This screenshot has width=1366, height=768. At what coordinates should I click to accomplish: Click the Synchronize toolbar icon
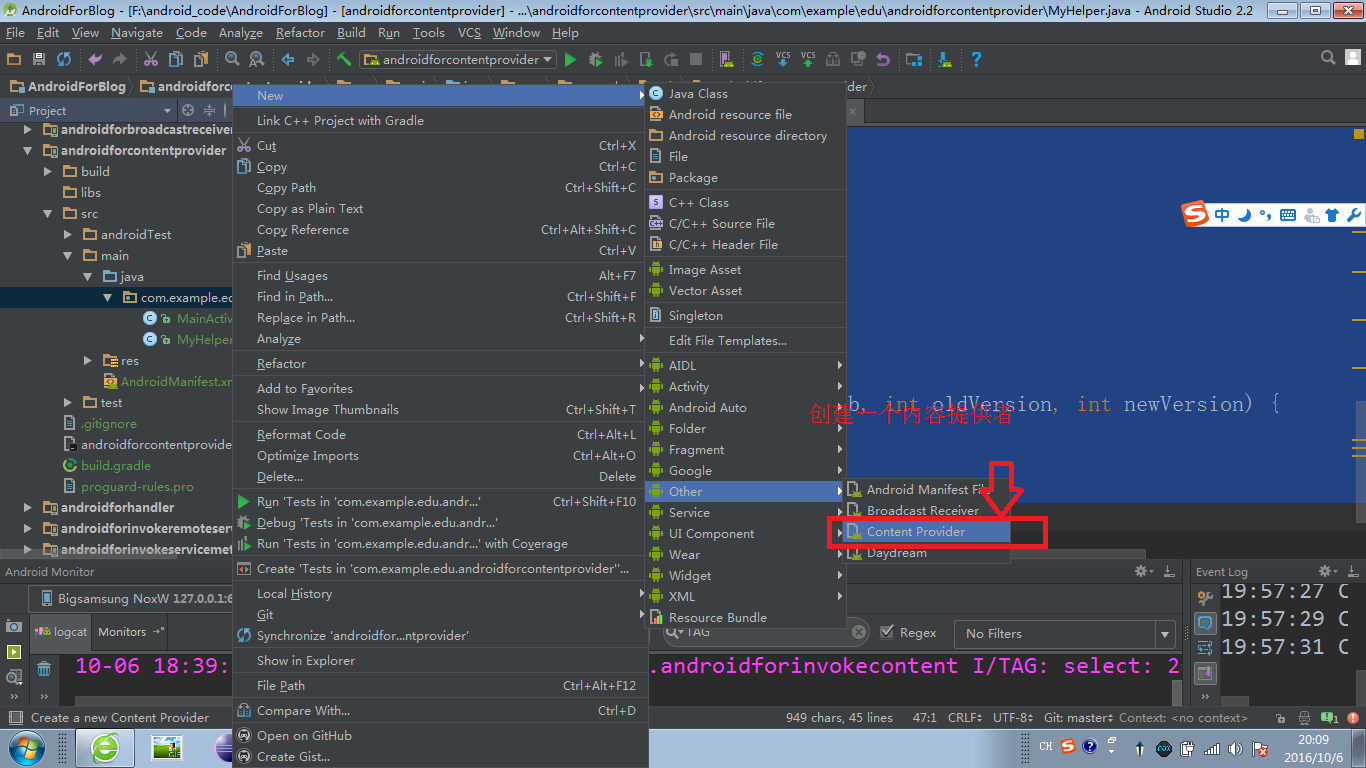[x=64, y=60]
